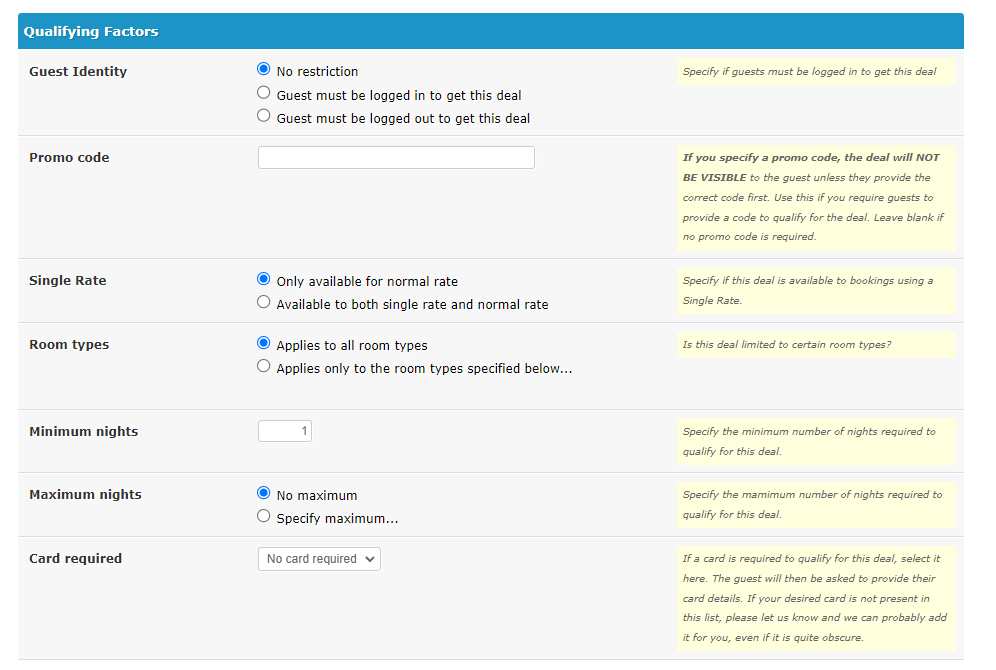Select Applies to all room types
The width and height of the screenshot is (996, 670).
click(264, 343)
